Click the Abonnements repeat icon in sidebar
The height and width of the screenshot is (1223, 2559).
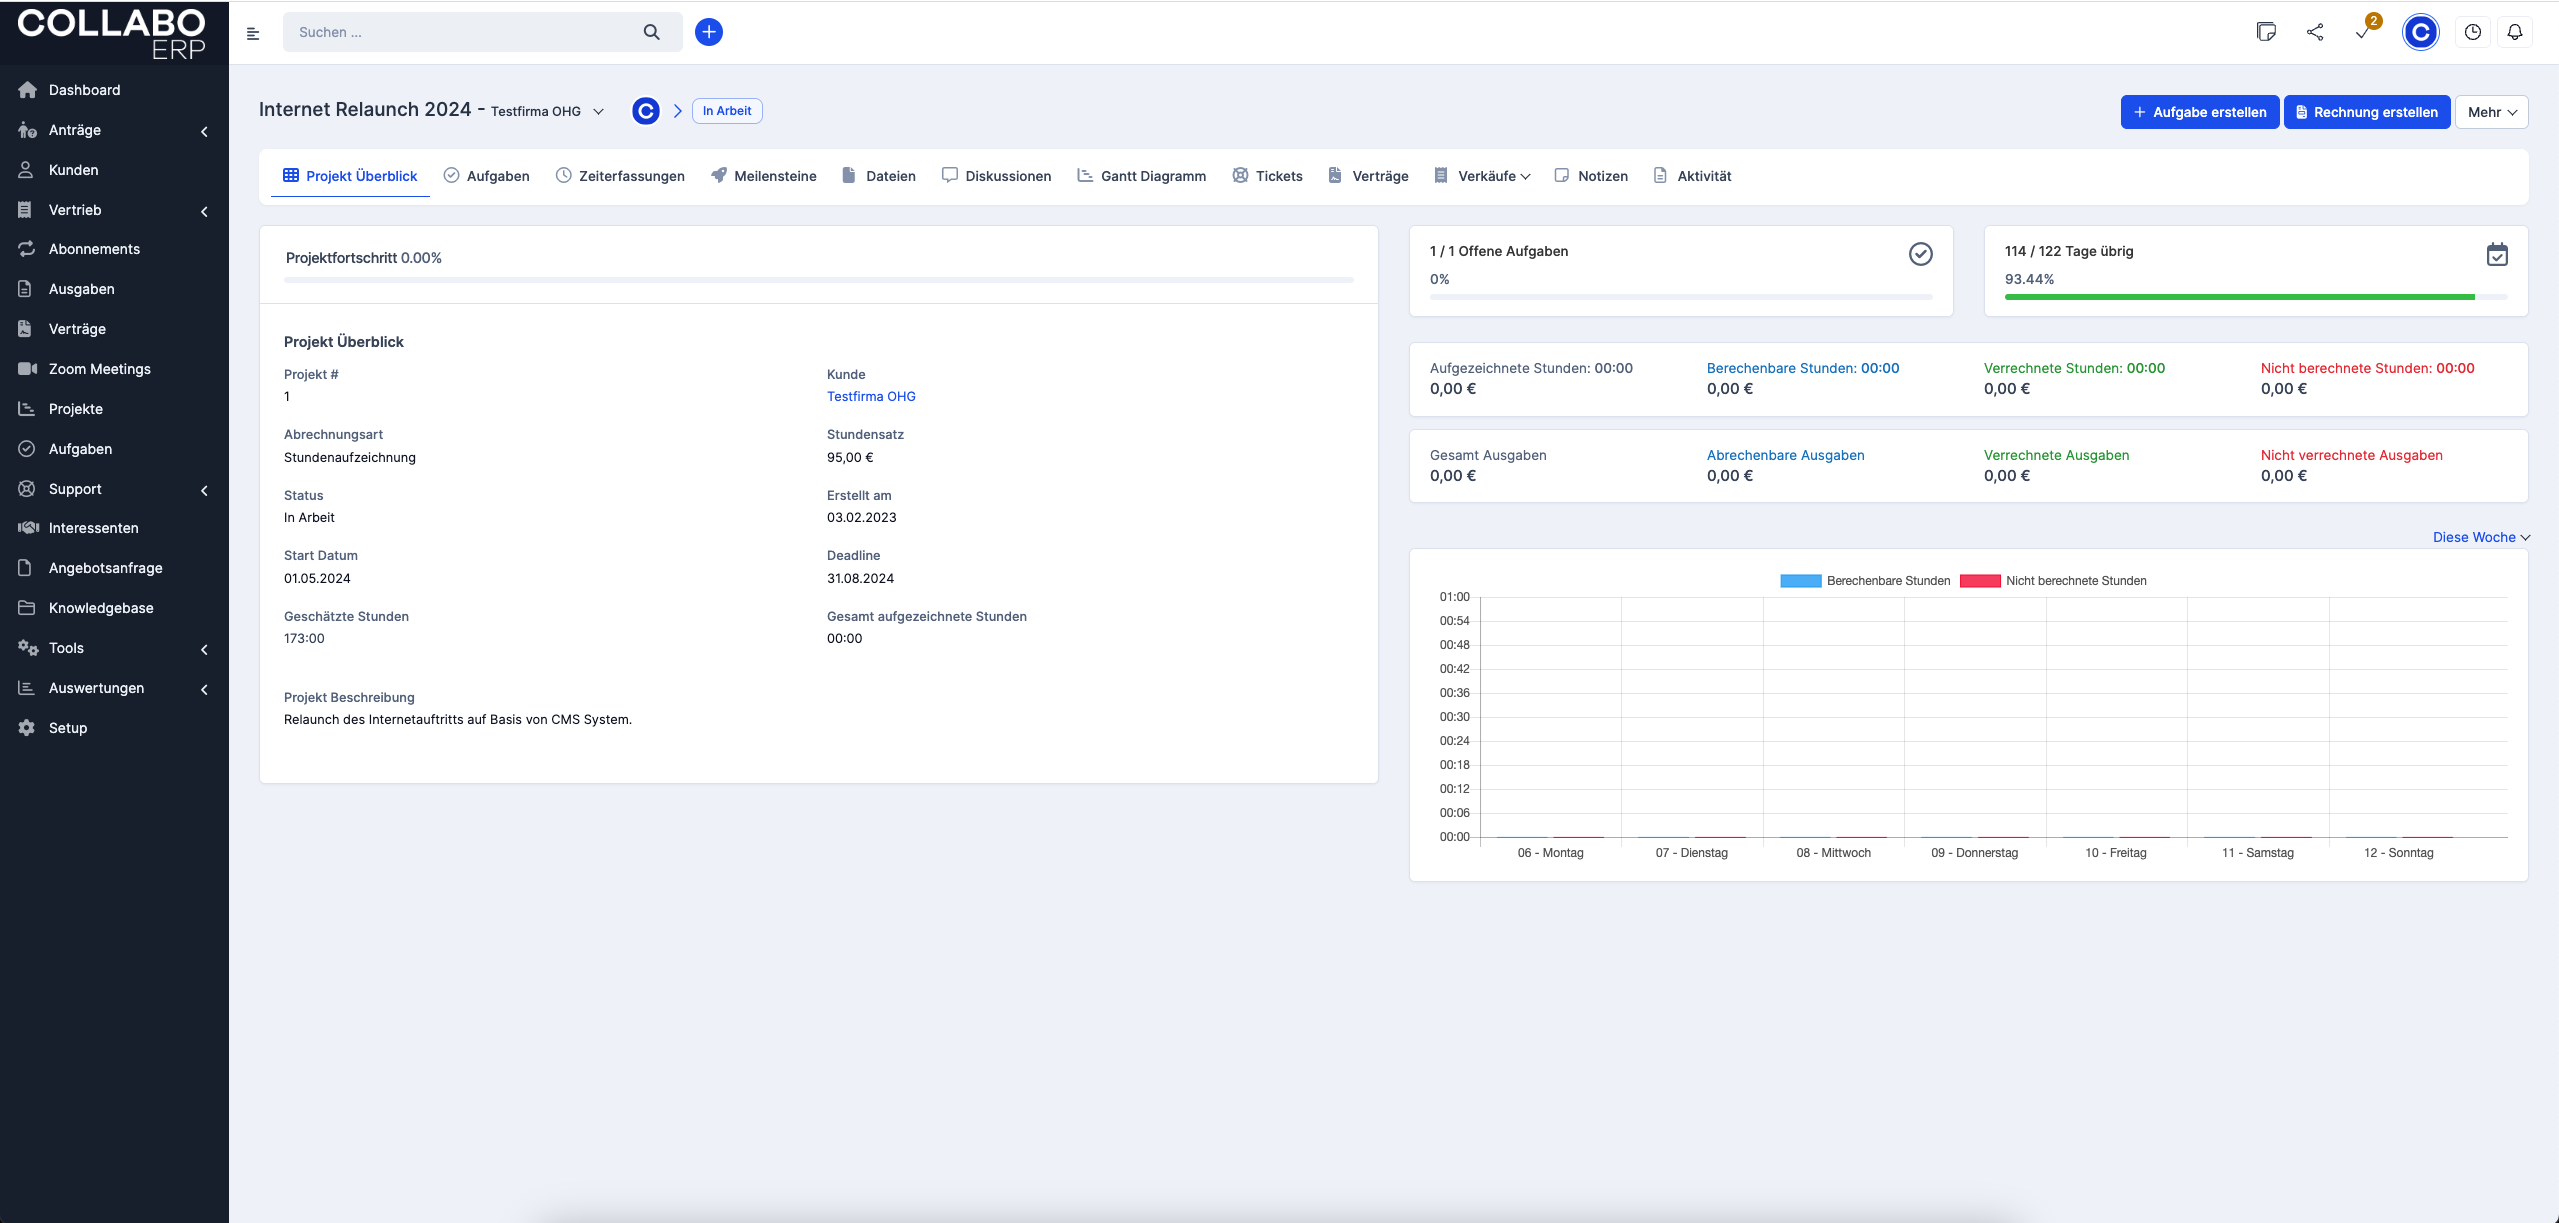point(26,249)
